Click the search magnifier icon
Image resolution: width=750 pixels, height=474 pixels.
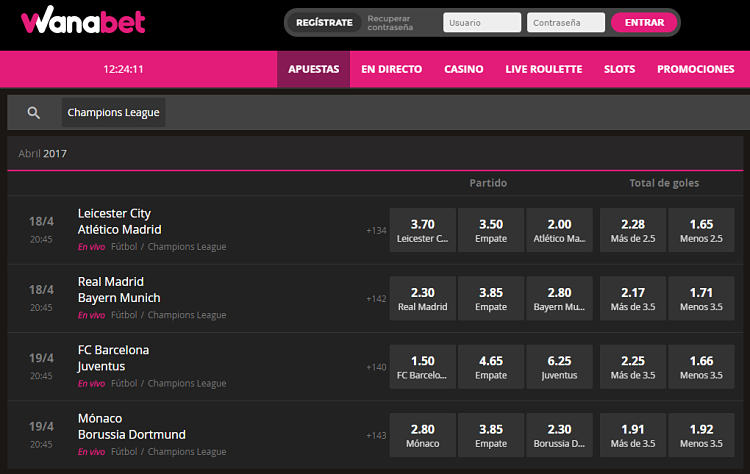(33, 113)
